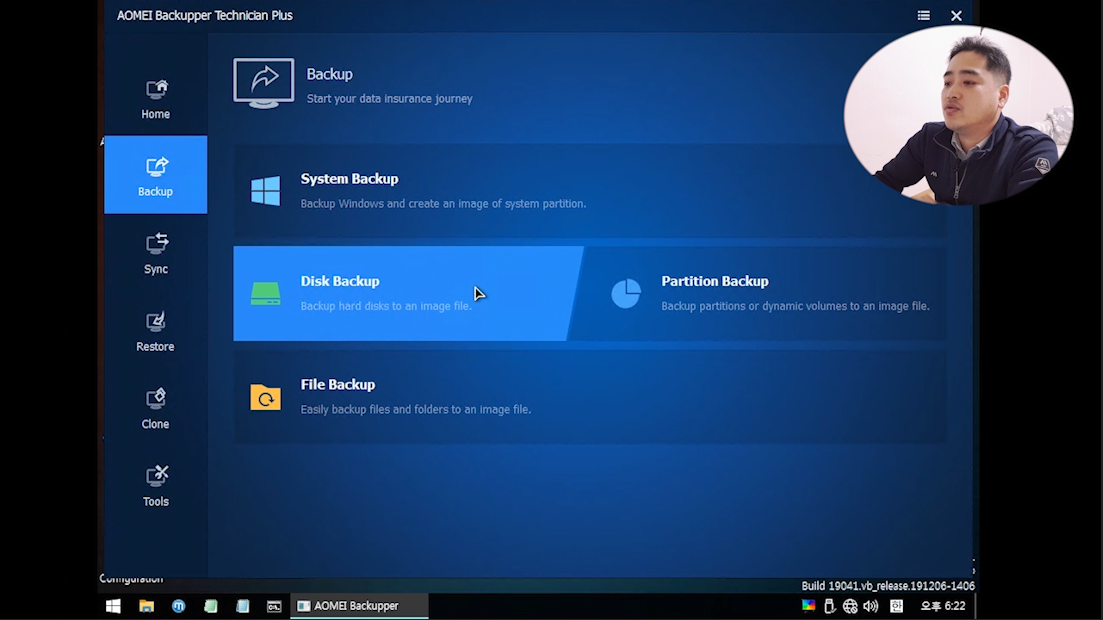This screenshot has width=1103, height=620.
Task: Click 'Start your data insurance journey' text
Action: pos(390,99)
